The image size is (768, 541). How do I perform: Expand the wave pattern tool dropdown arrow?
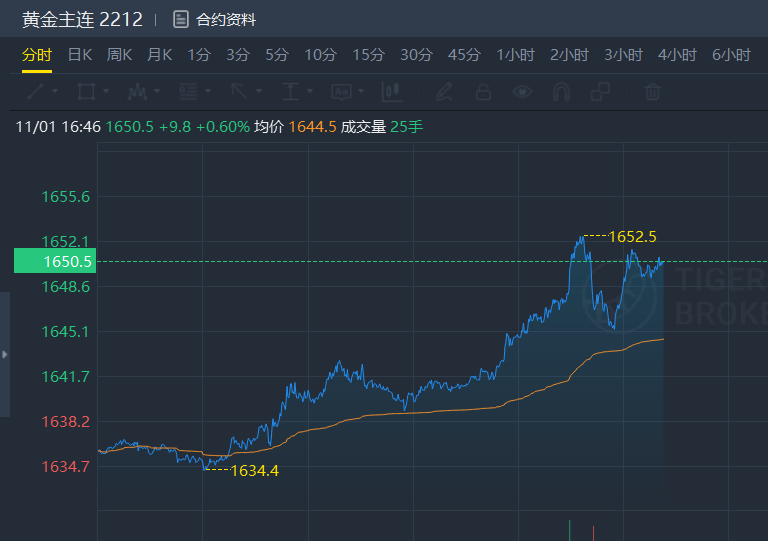tap(157, 91)
